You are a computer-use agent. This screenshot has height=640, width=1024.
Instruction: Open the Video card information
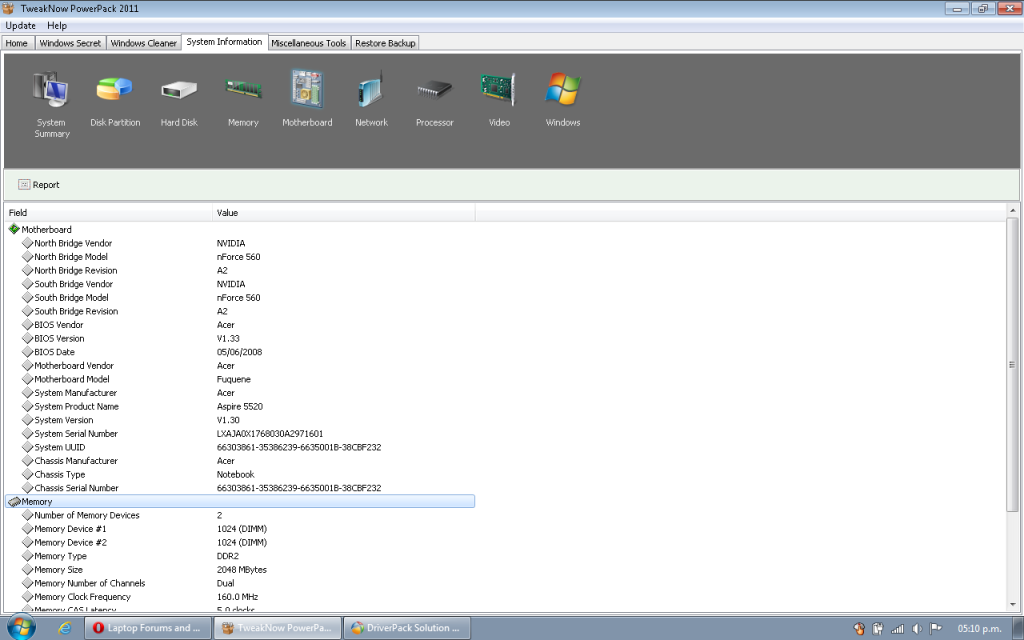499,101
